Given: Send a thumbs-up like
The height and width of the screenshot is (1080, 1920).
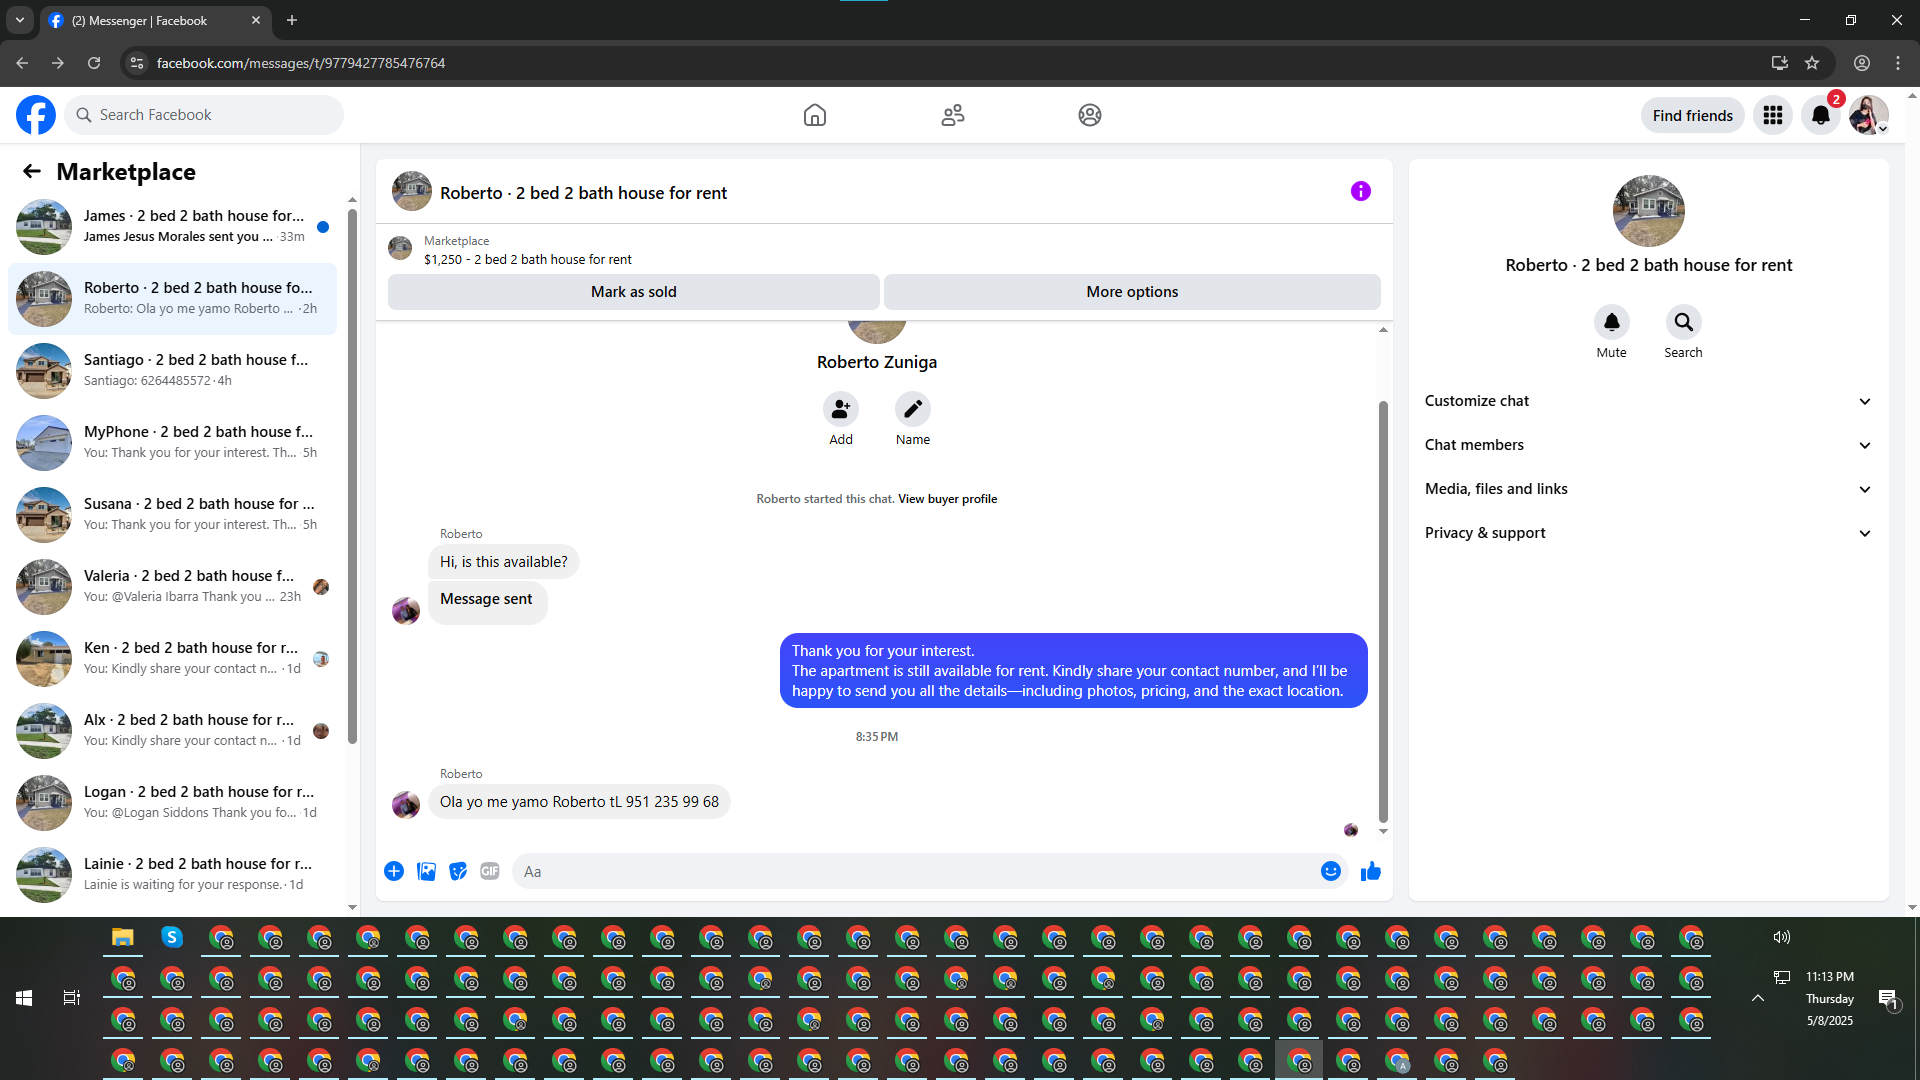Looking at the screenshot, I should (1371, 871).
